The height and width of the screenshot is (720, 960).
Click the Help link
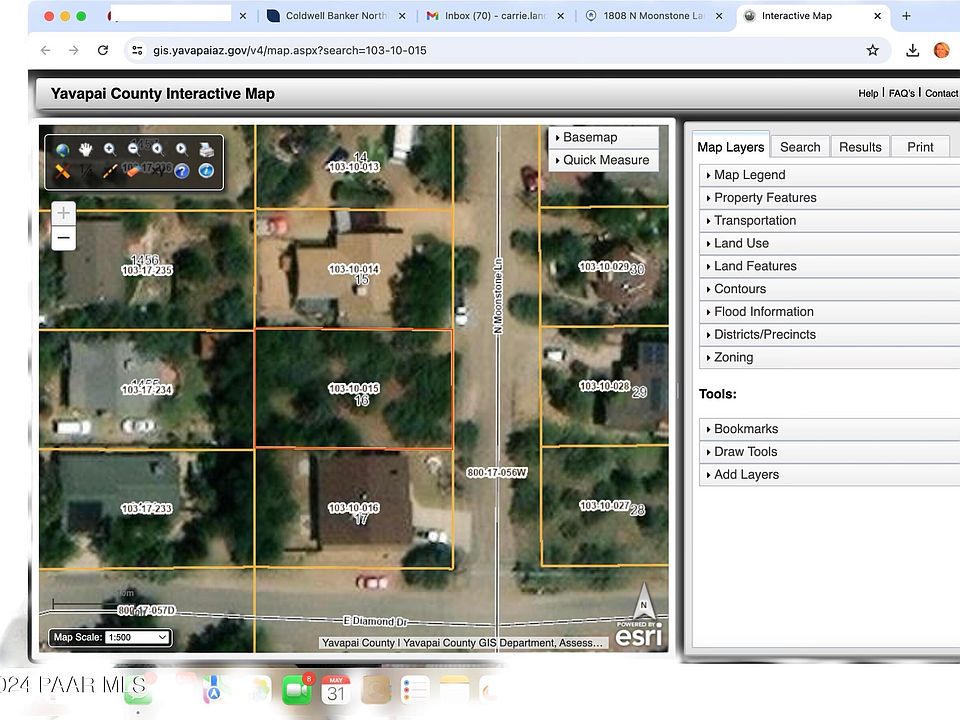tap(868, 93)
